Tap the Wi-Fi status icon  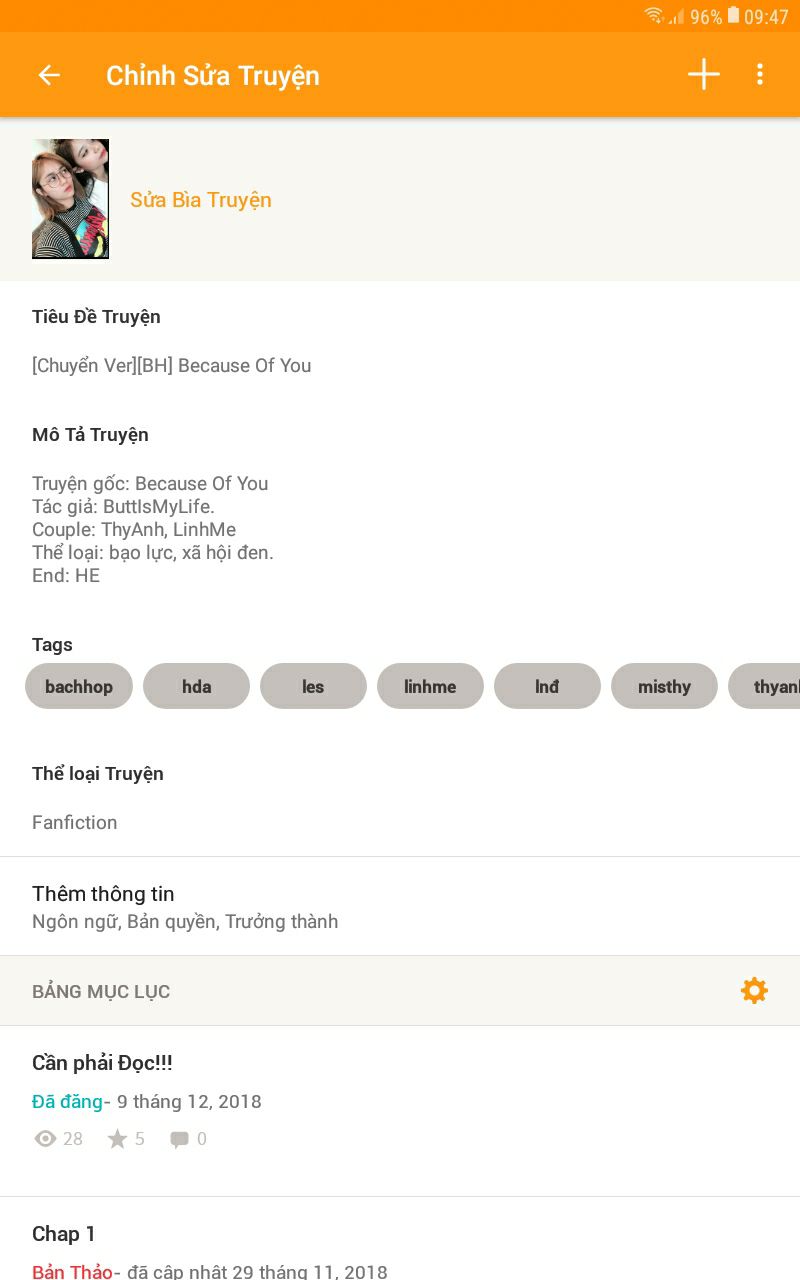click(654, 15)
